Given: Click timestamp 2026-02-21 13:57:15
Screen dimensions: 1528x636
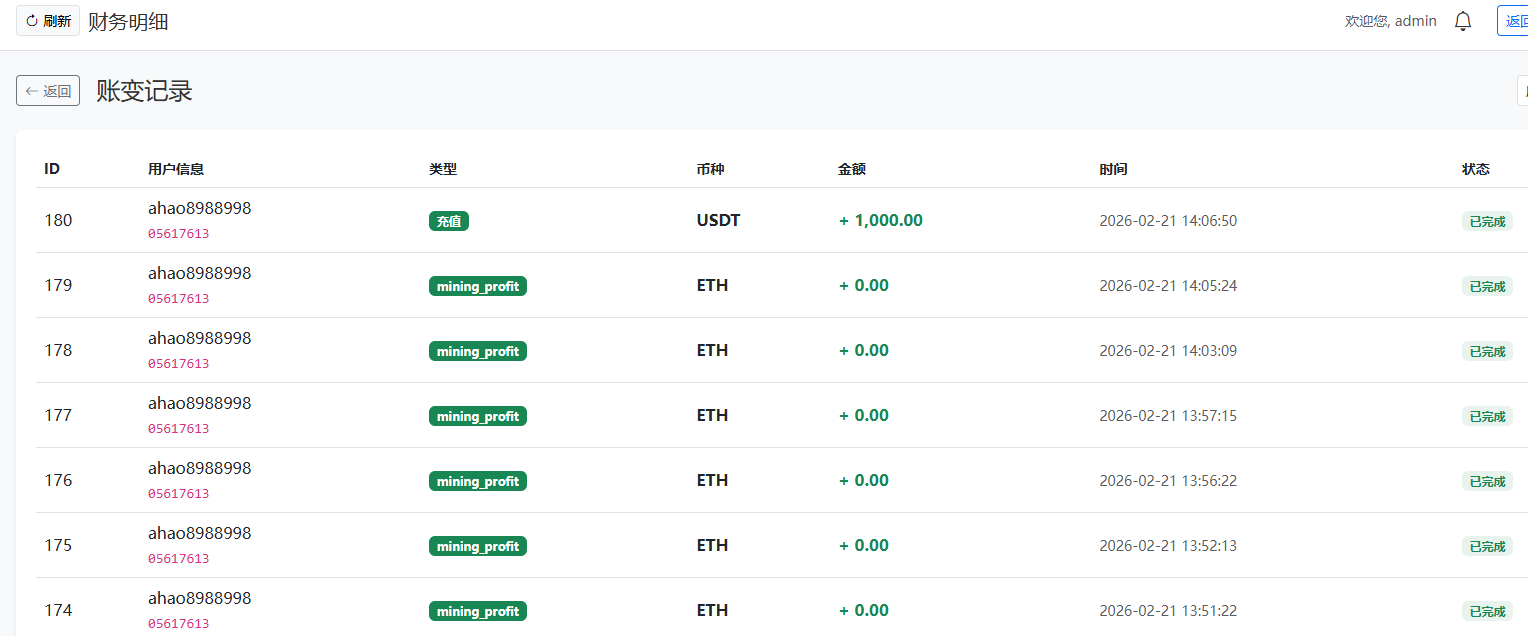Looking at the screenshot, I should tap(1168, 415).
